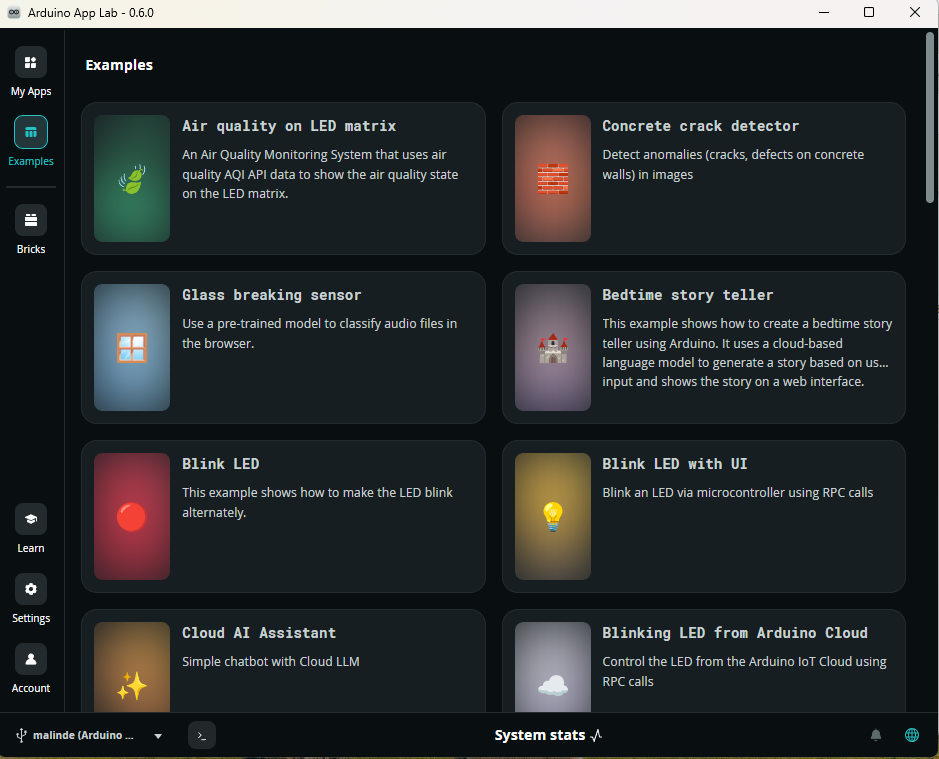Open the Learn section icon
This screenshot has height=759, width=939.
(31, 520)
